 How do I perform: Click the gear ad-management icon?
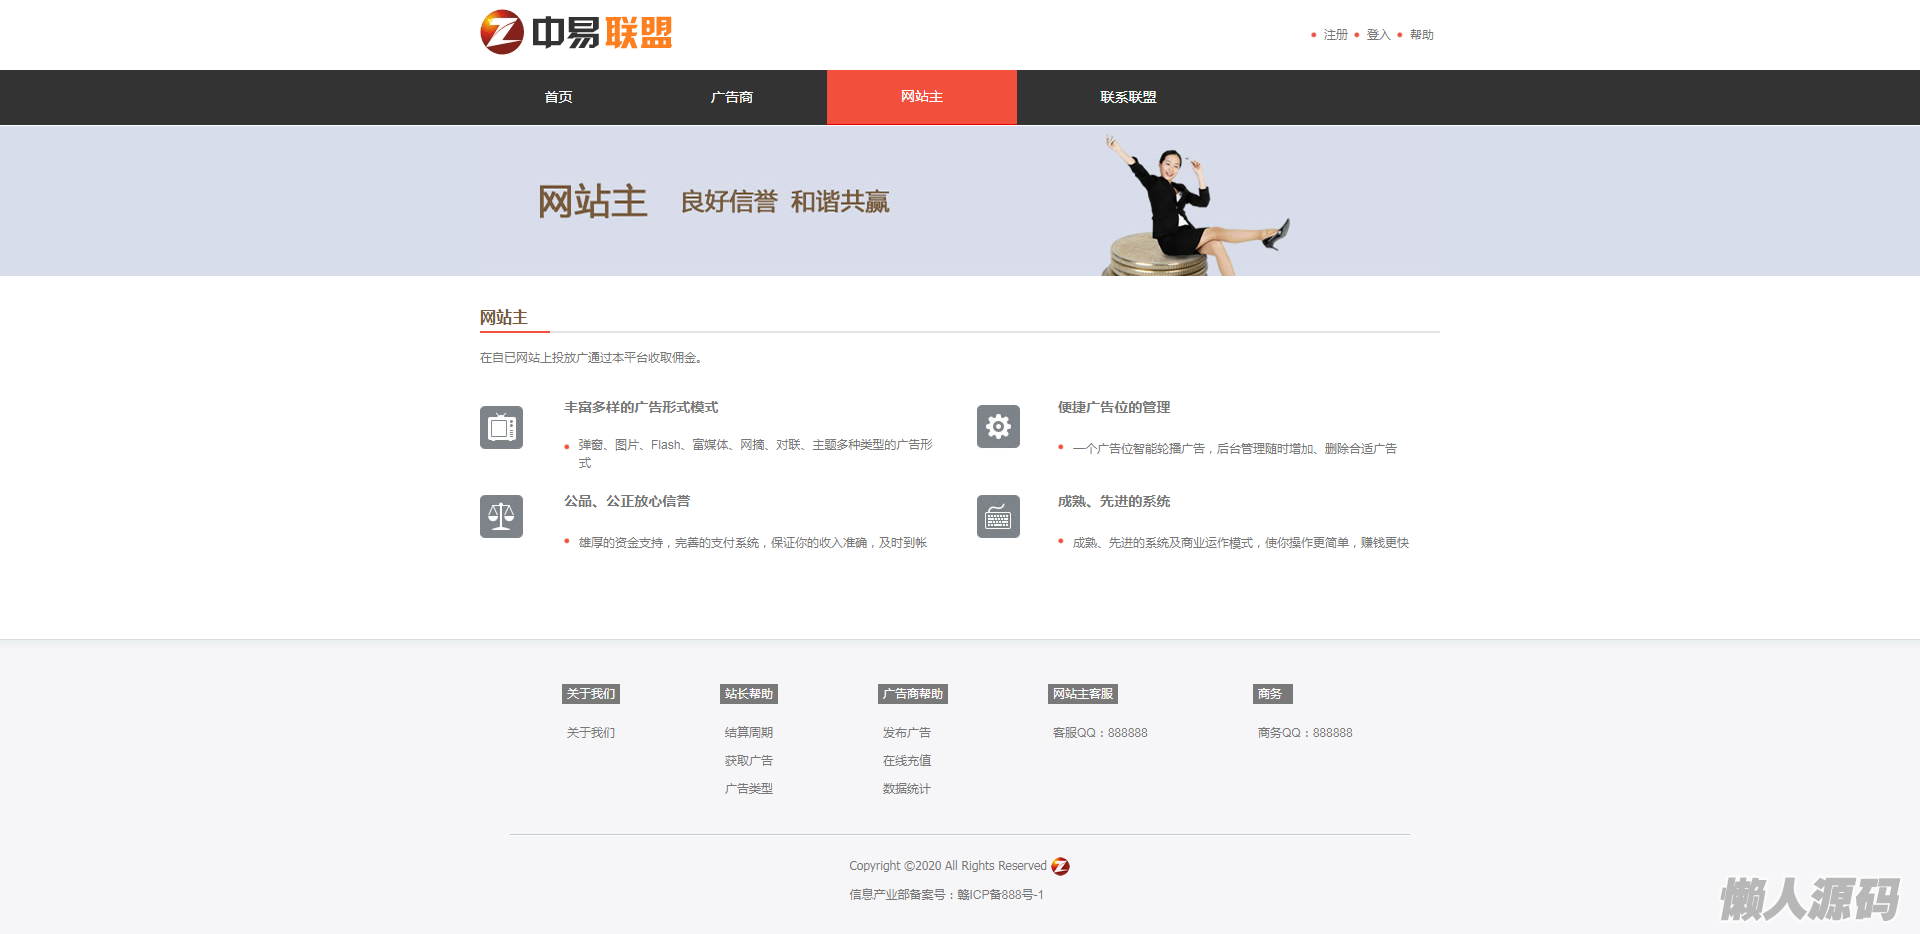[x=998, y=427]
